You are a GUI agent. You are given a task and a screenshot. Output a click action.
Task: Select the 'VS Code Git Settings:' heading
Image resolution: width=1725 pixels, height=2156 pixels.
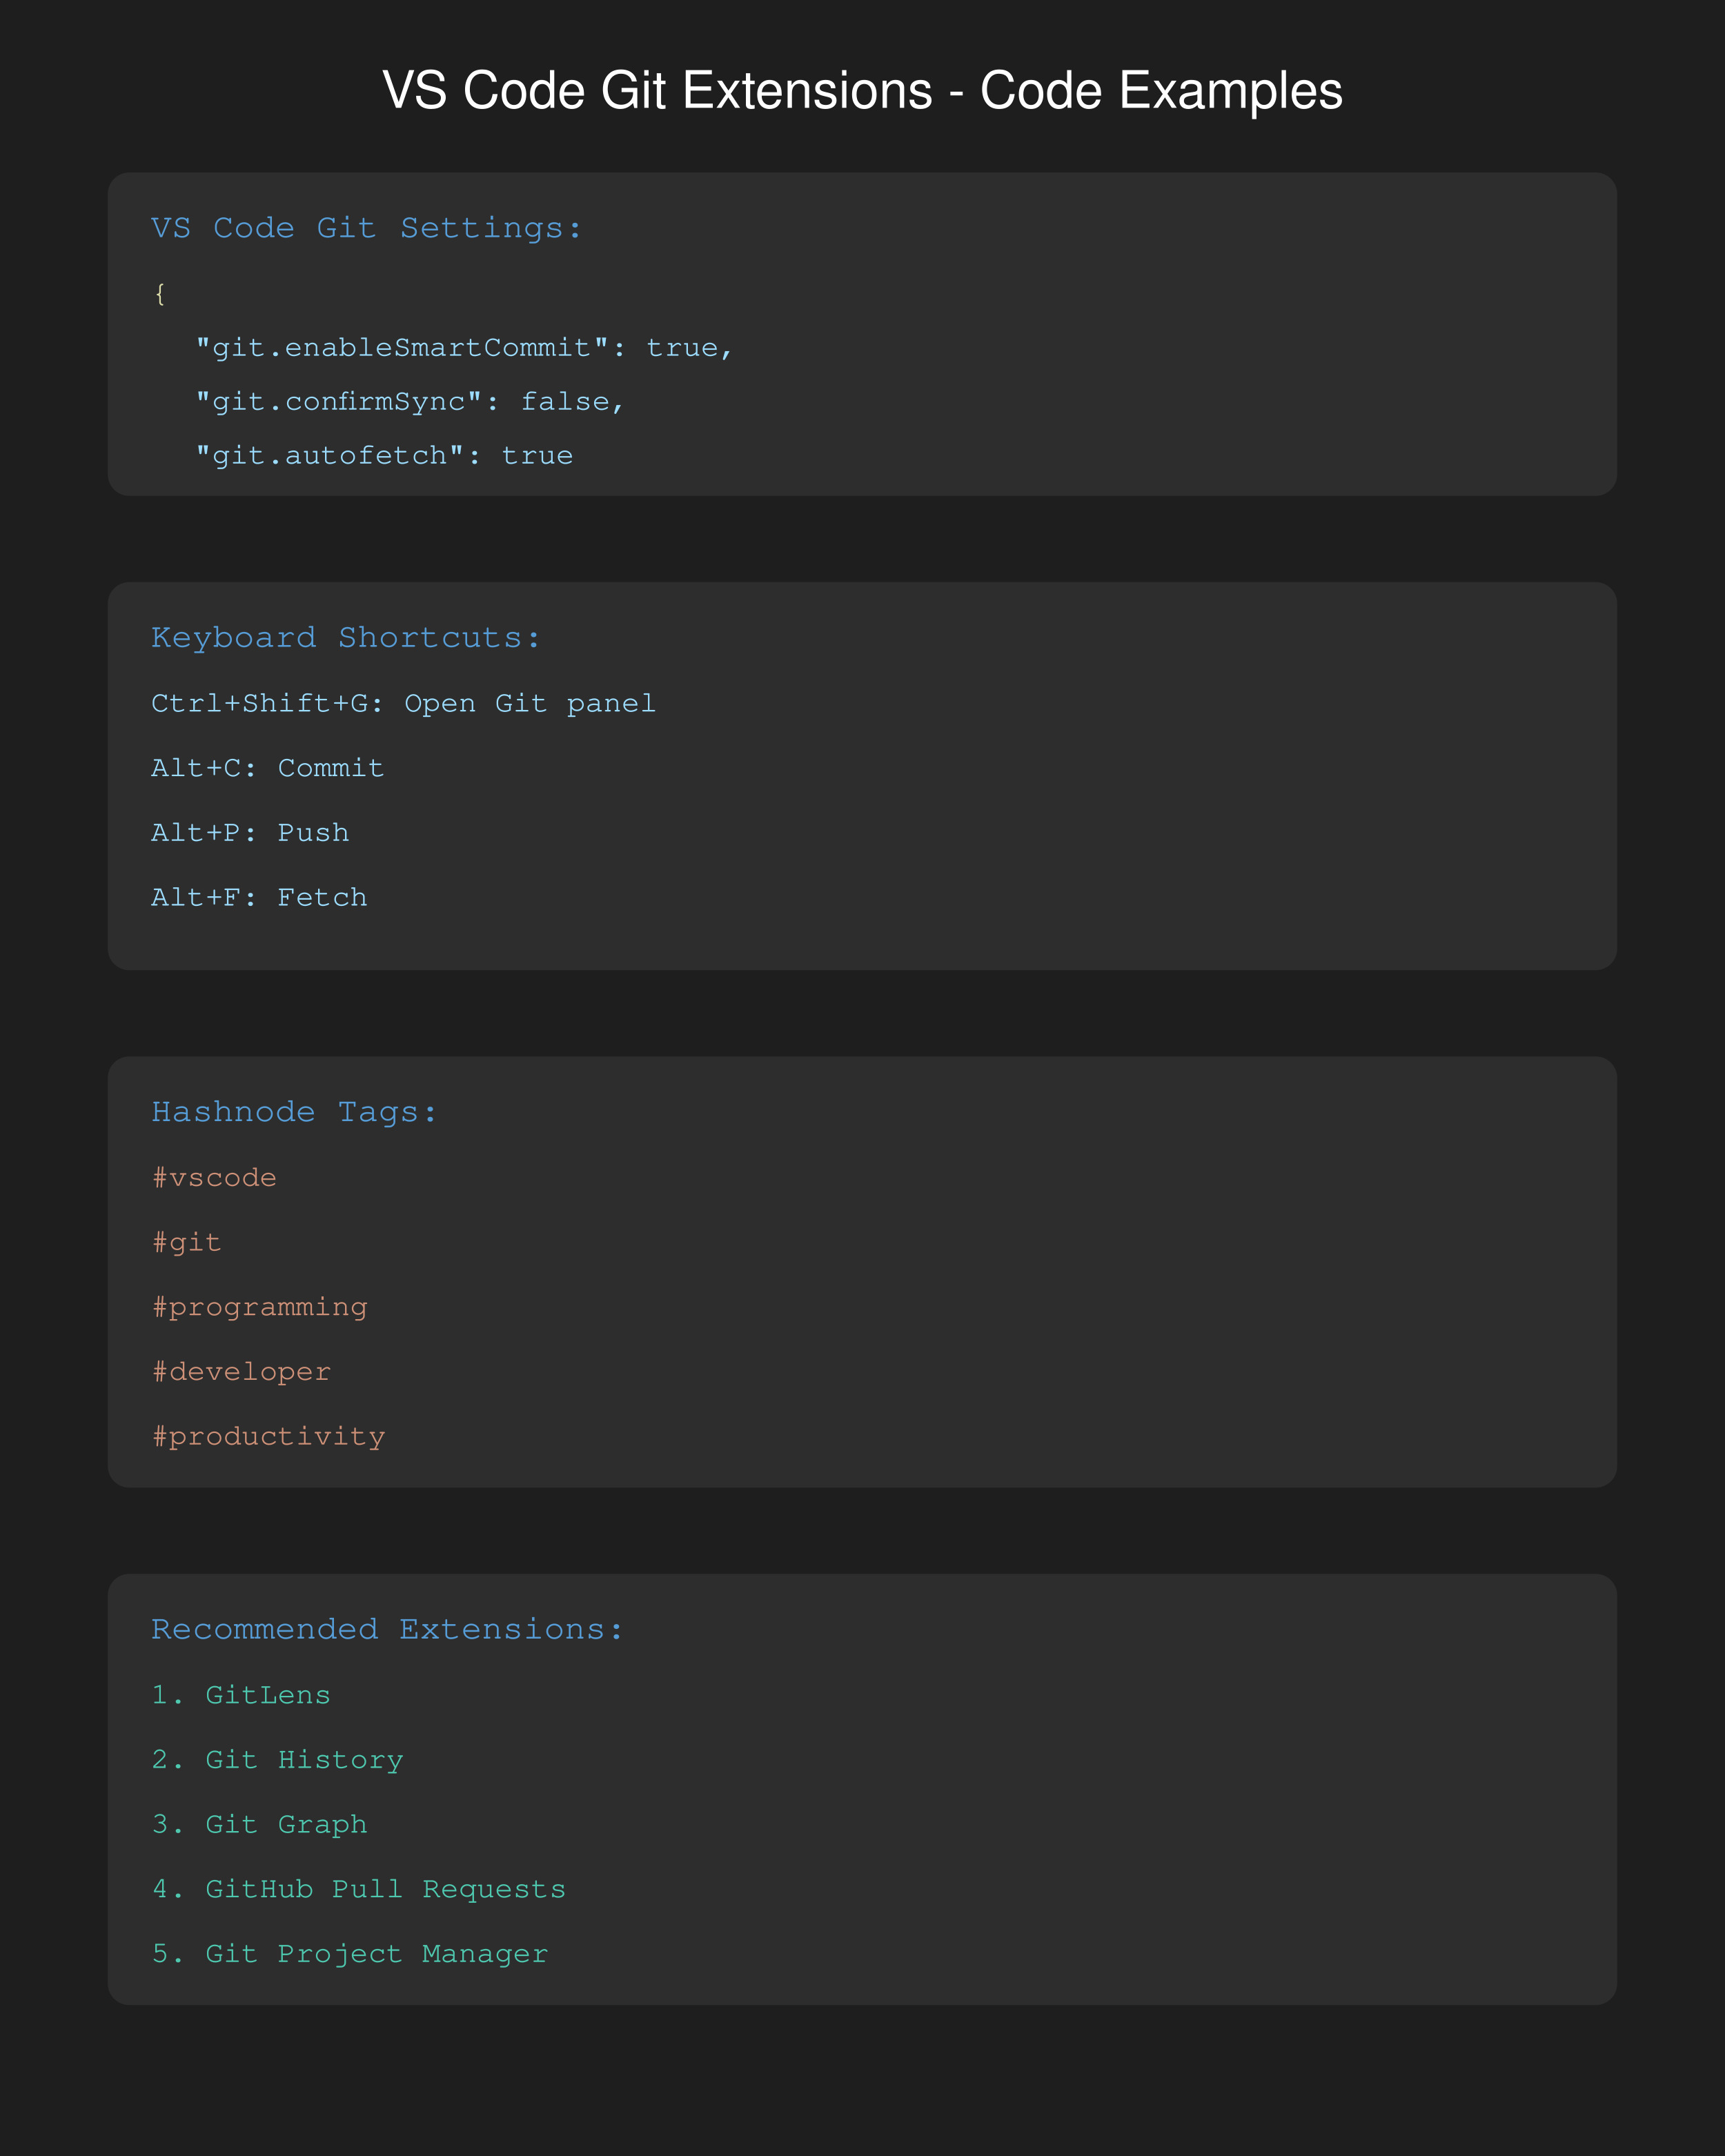click(x=366, y=228)
